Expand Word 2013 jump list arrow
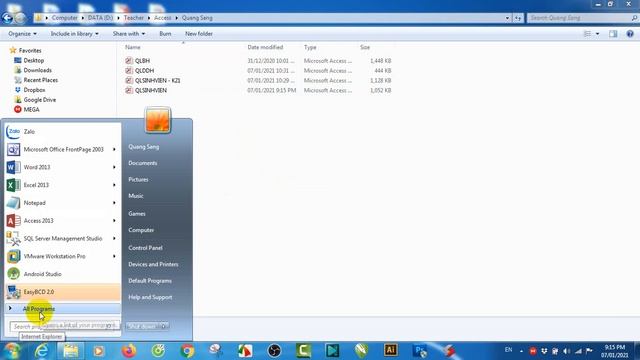This screenshot has width=640, height=360. coord(114,167)
